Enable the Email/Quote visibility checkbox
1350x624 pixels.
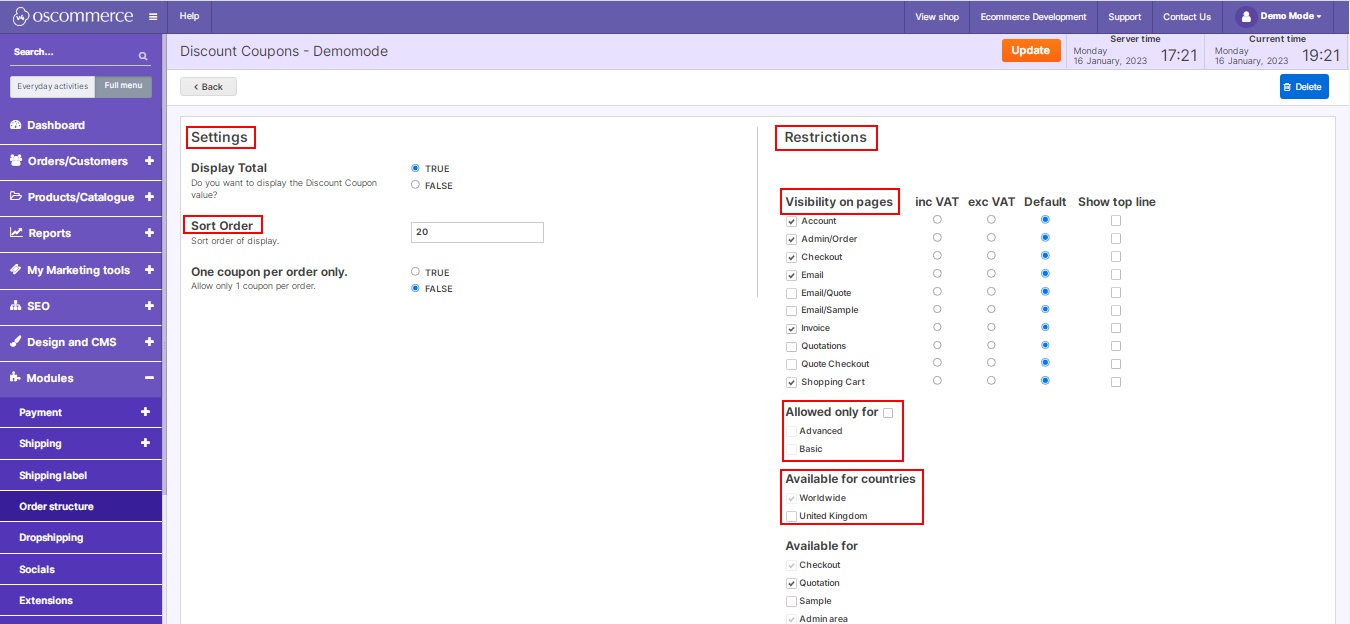click(x=792, y=293)
